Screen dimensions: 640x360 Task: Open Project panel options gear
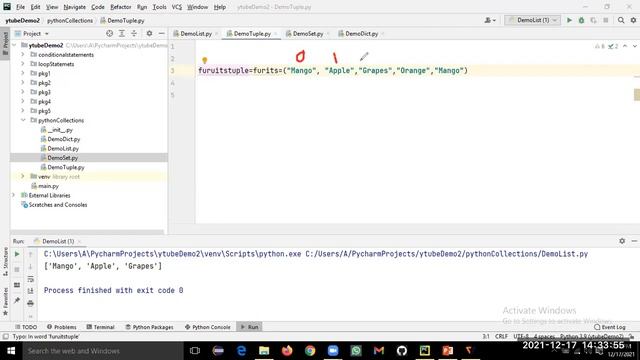149,33
